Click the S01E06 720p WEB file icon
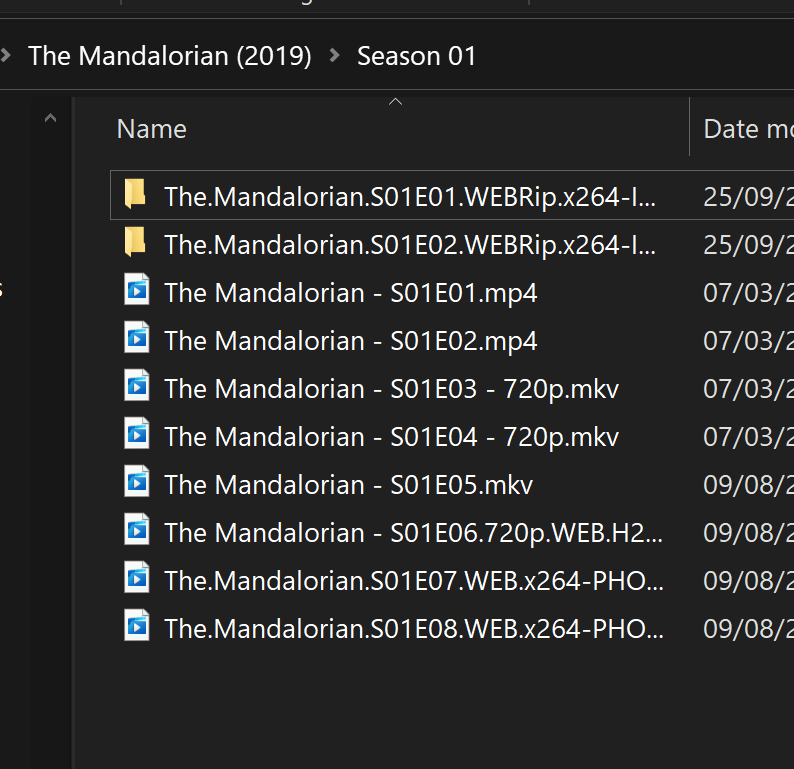 [x=136, y=531]
